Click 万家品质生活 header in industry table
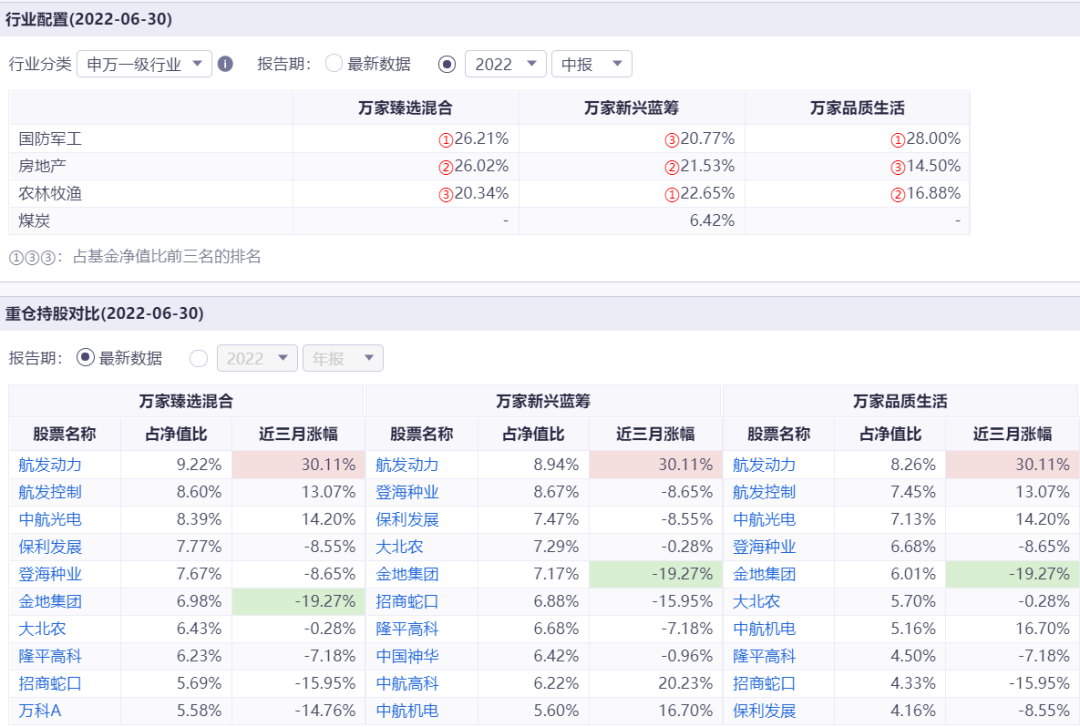The height and width of the screenshot is (727, 1080). tap(858, 108)
